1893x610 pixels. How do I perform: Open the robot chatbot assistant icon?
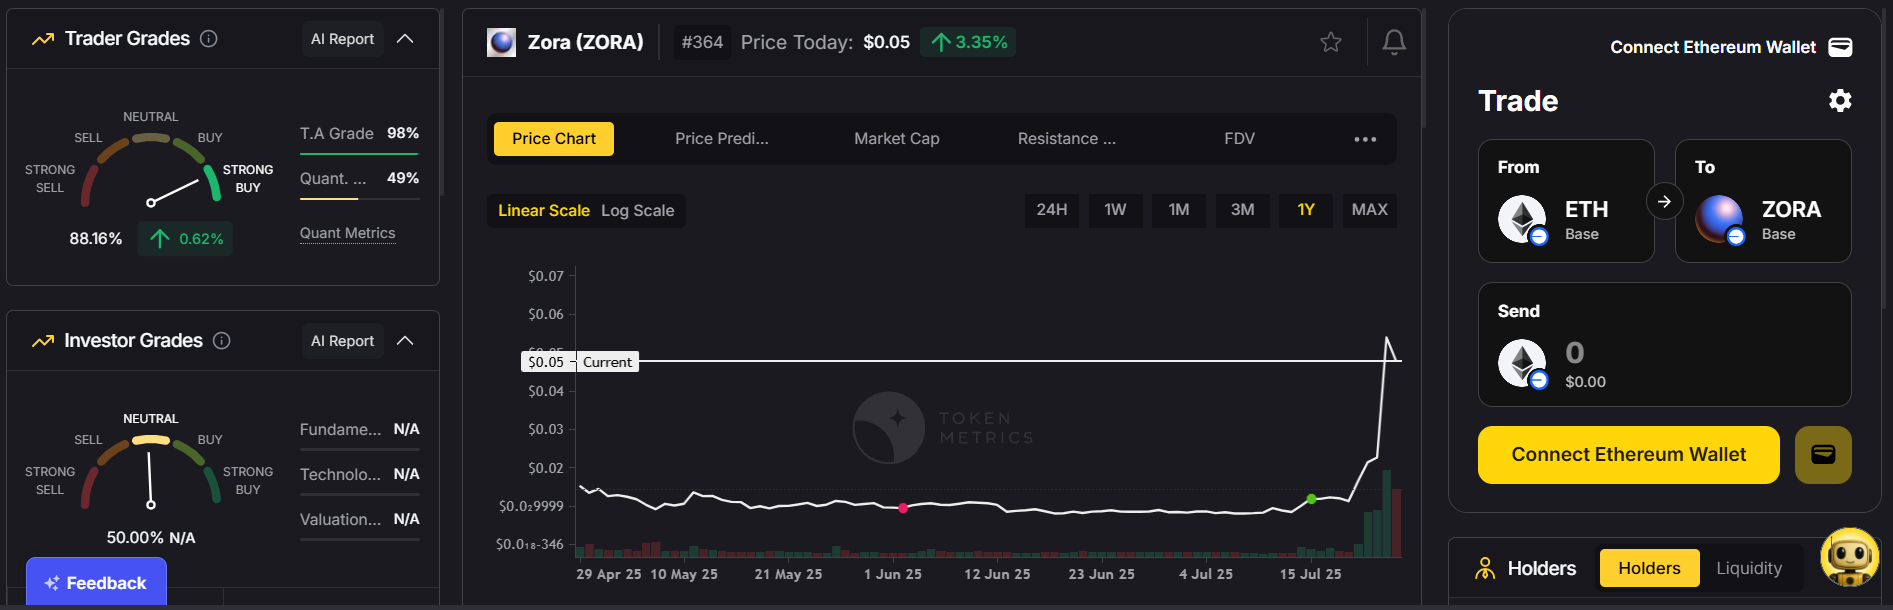[1849, 557]
